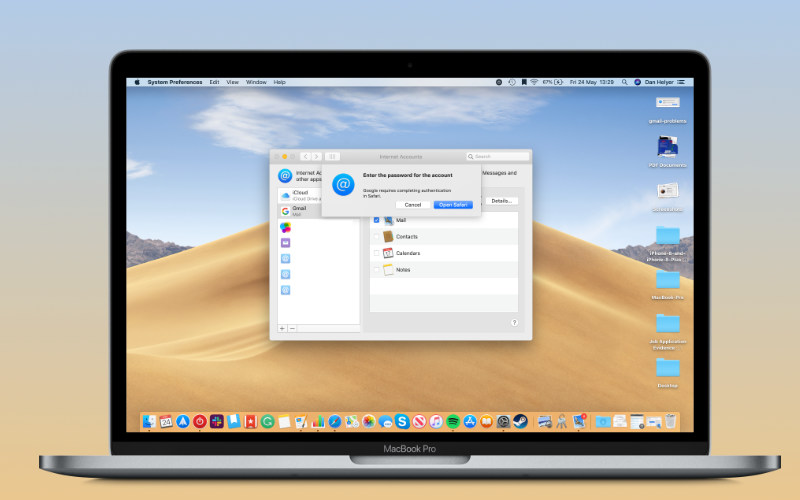The image size is (800, 500).
Task: Open System Preferences in the dock
Action: click(x=503, y=421)
